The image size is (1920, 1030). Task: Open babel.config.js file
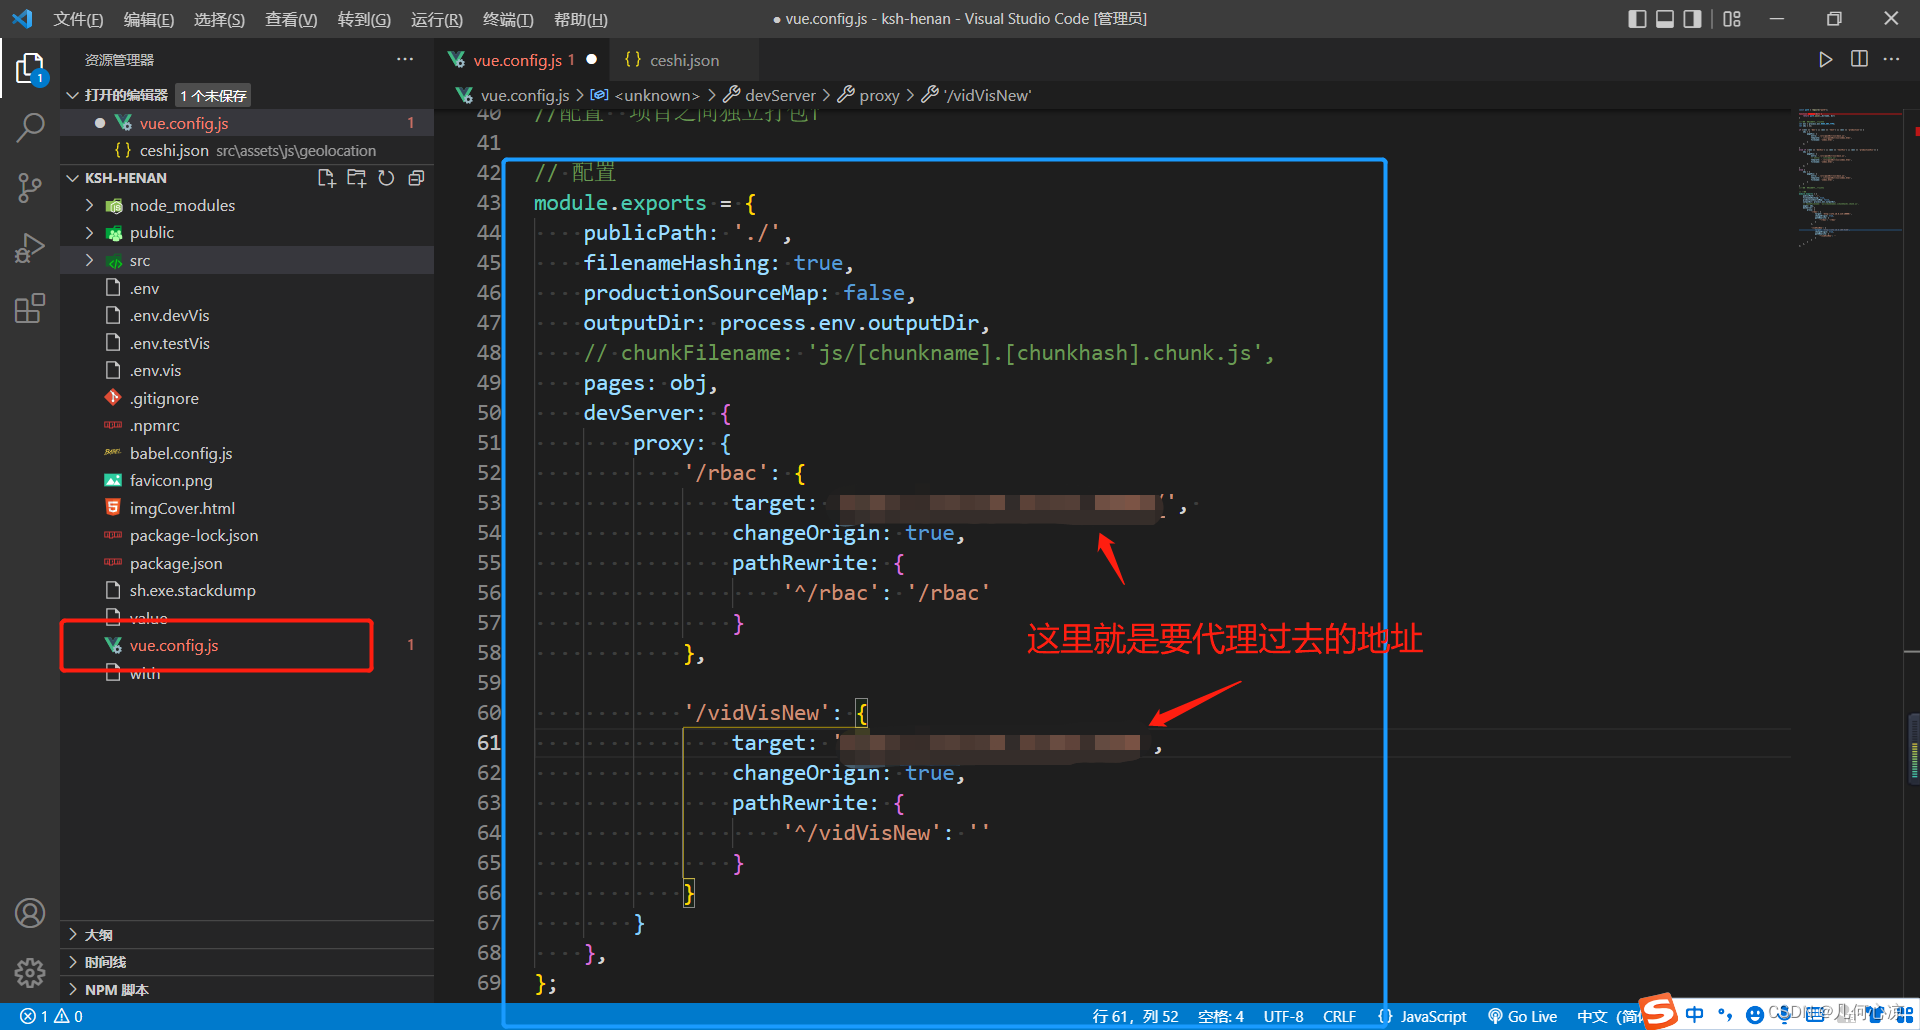[181, 453]
